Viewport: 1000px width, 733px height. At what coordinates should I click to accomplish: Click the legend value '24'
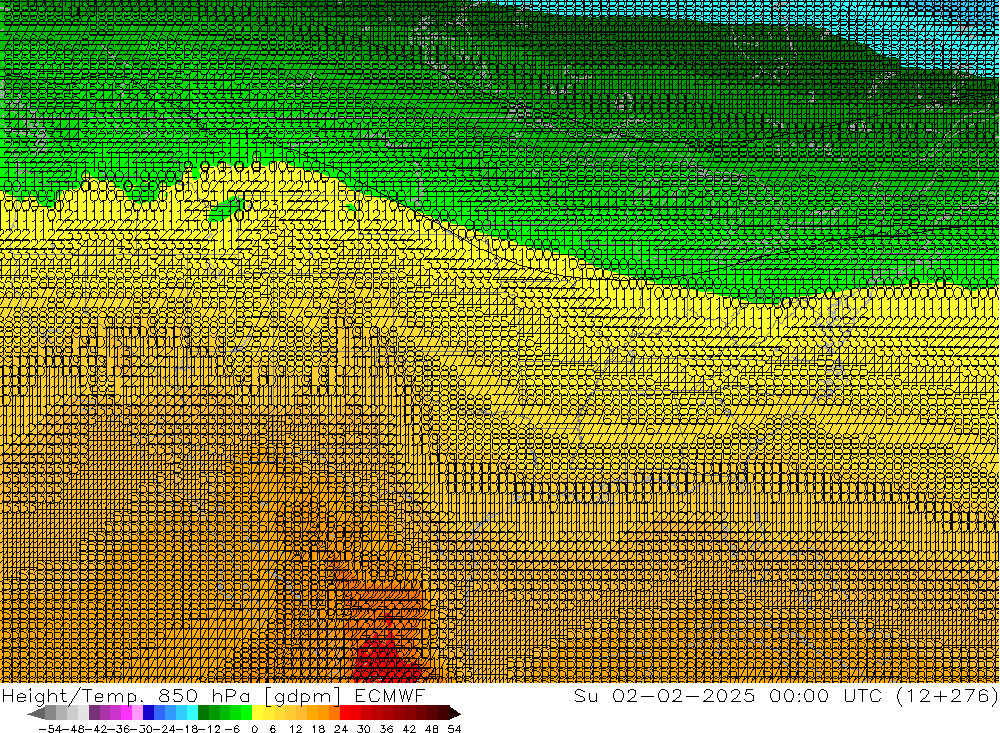click(x=341, y=729)
